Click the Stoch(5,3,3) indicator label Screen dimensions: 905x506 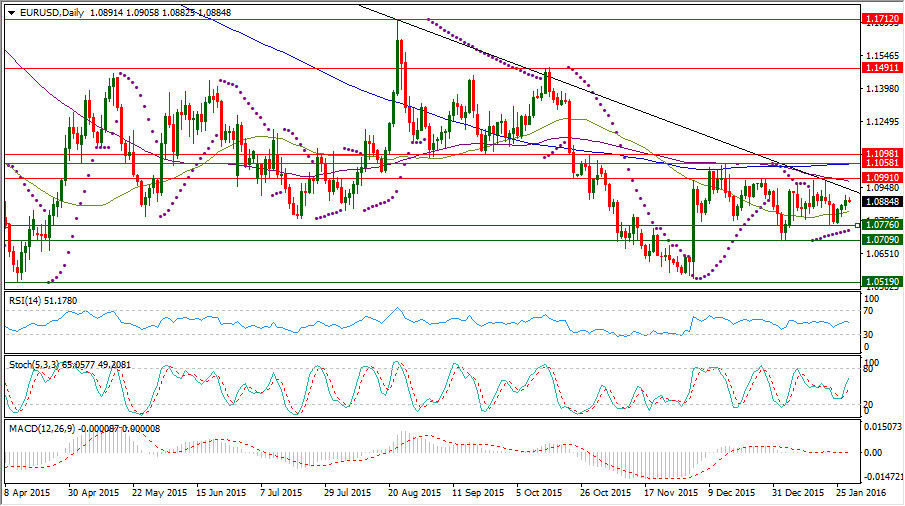(x=70, y=365)
